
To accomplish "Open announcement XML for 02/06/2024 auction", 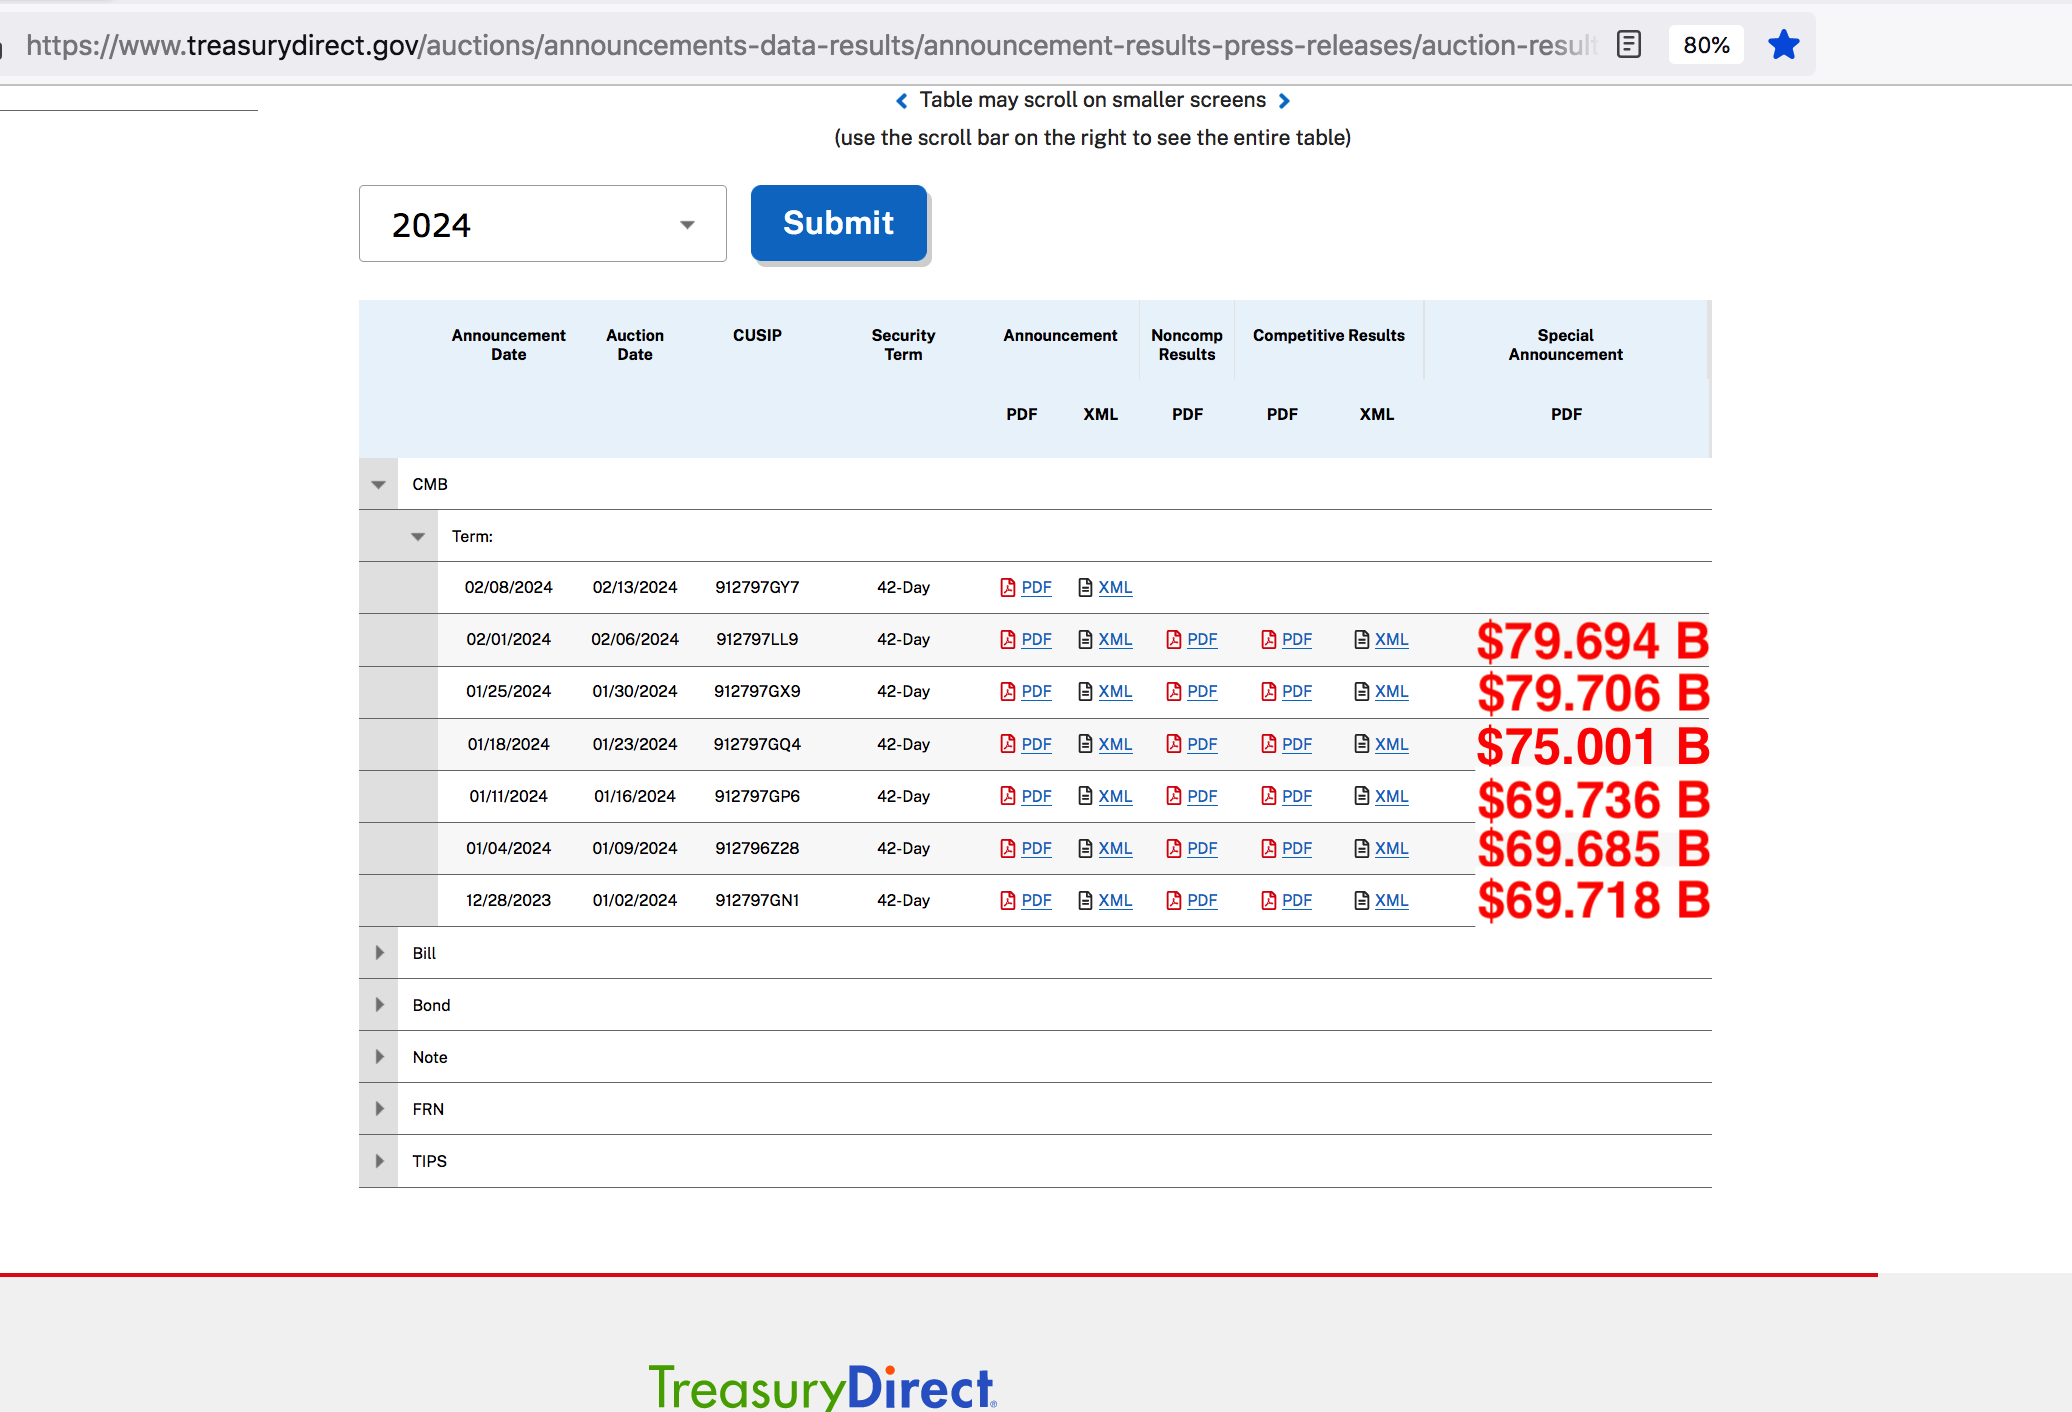I will [1114, 640].
